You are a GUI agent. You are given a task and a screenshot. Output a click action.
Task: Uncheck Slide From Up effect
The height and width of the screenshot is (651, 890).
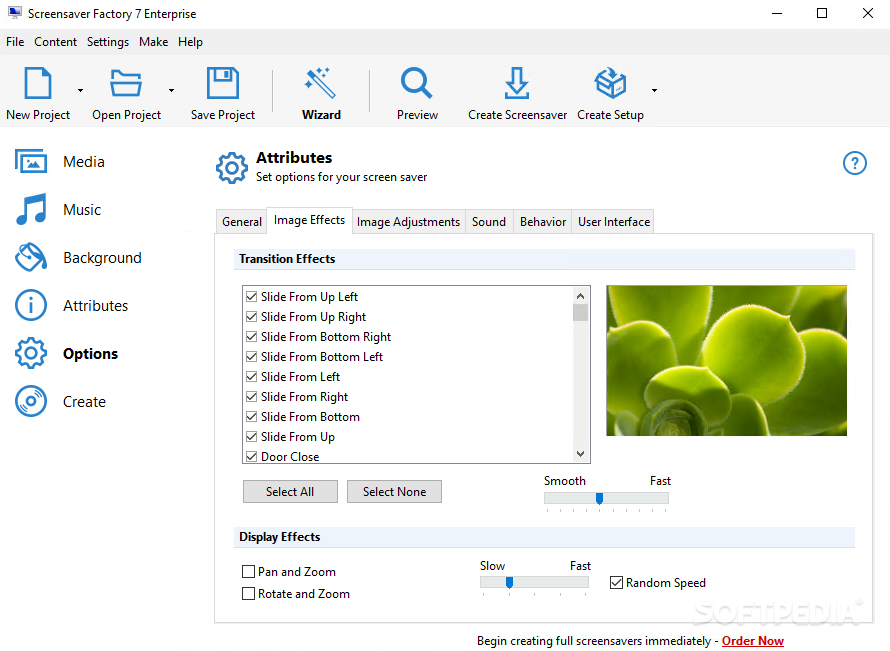coord(251,436)
